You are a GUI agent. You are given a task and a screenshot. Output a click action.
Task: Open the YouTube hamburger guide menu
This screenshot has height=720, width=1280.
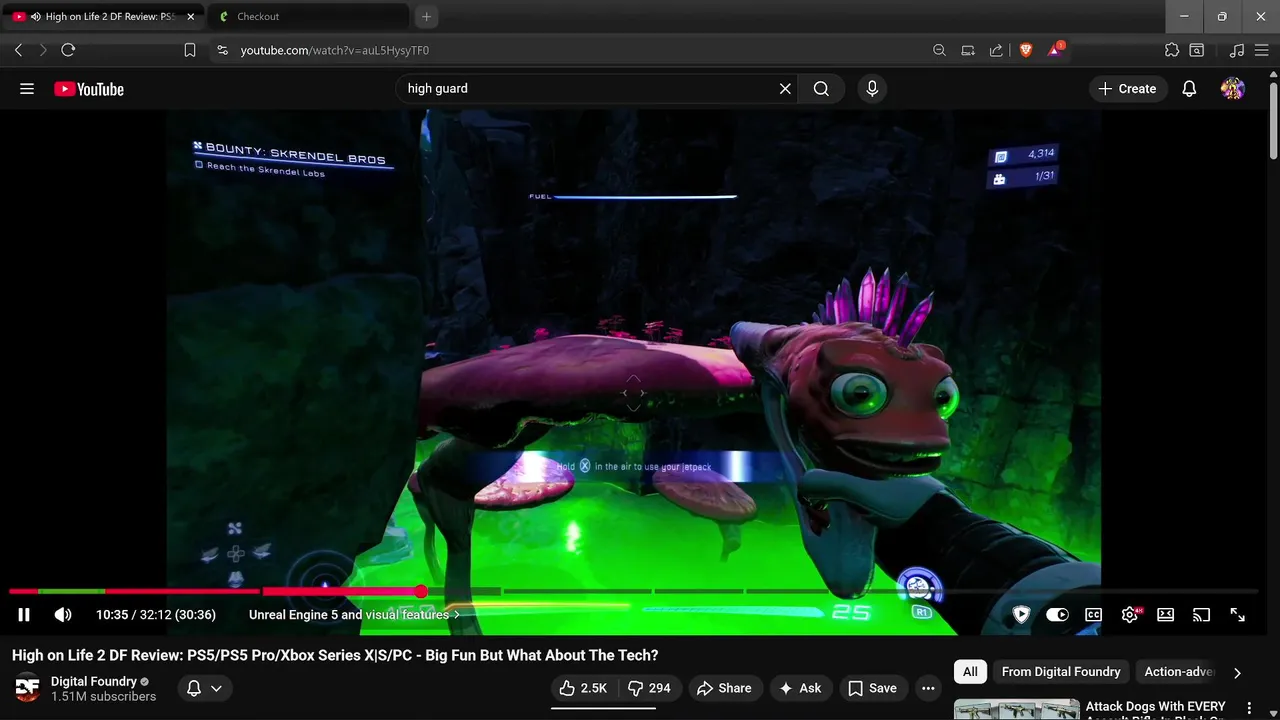tap(27, 89)
